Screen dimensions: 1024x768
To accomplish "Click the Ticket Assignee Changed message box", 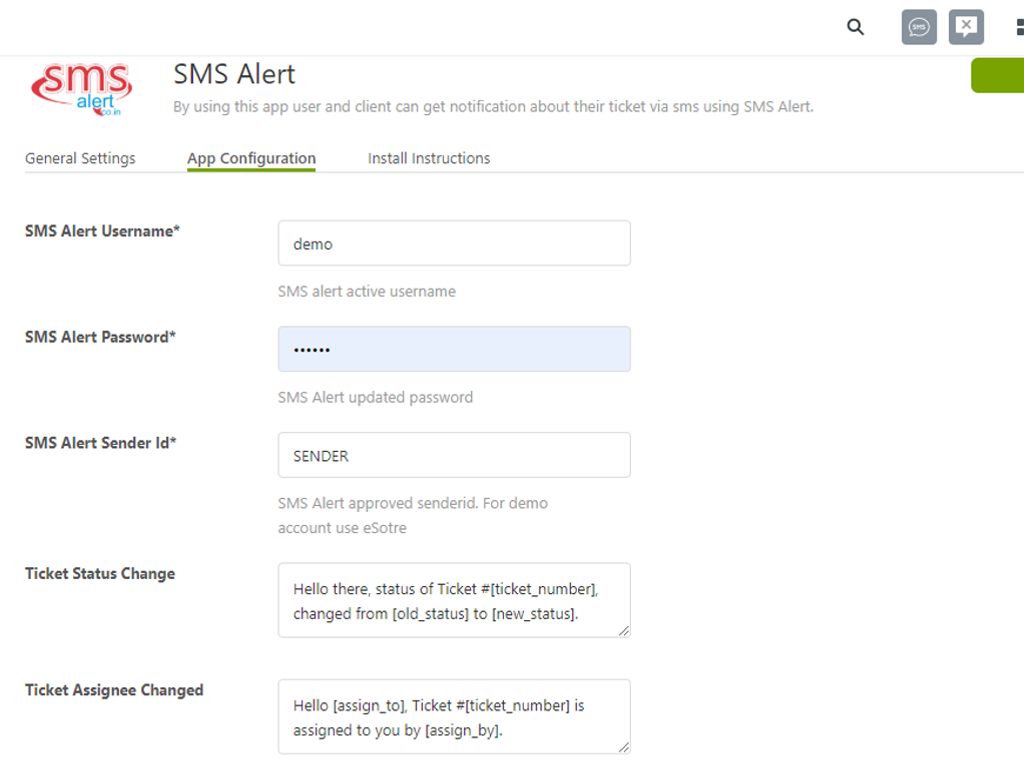I will [x=454, y=716].
